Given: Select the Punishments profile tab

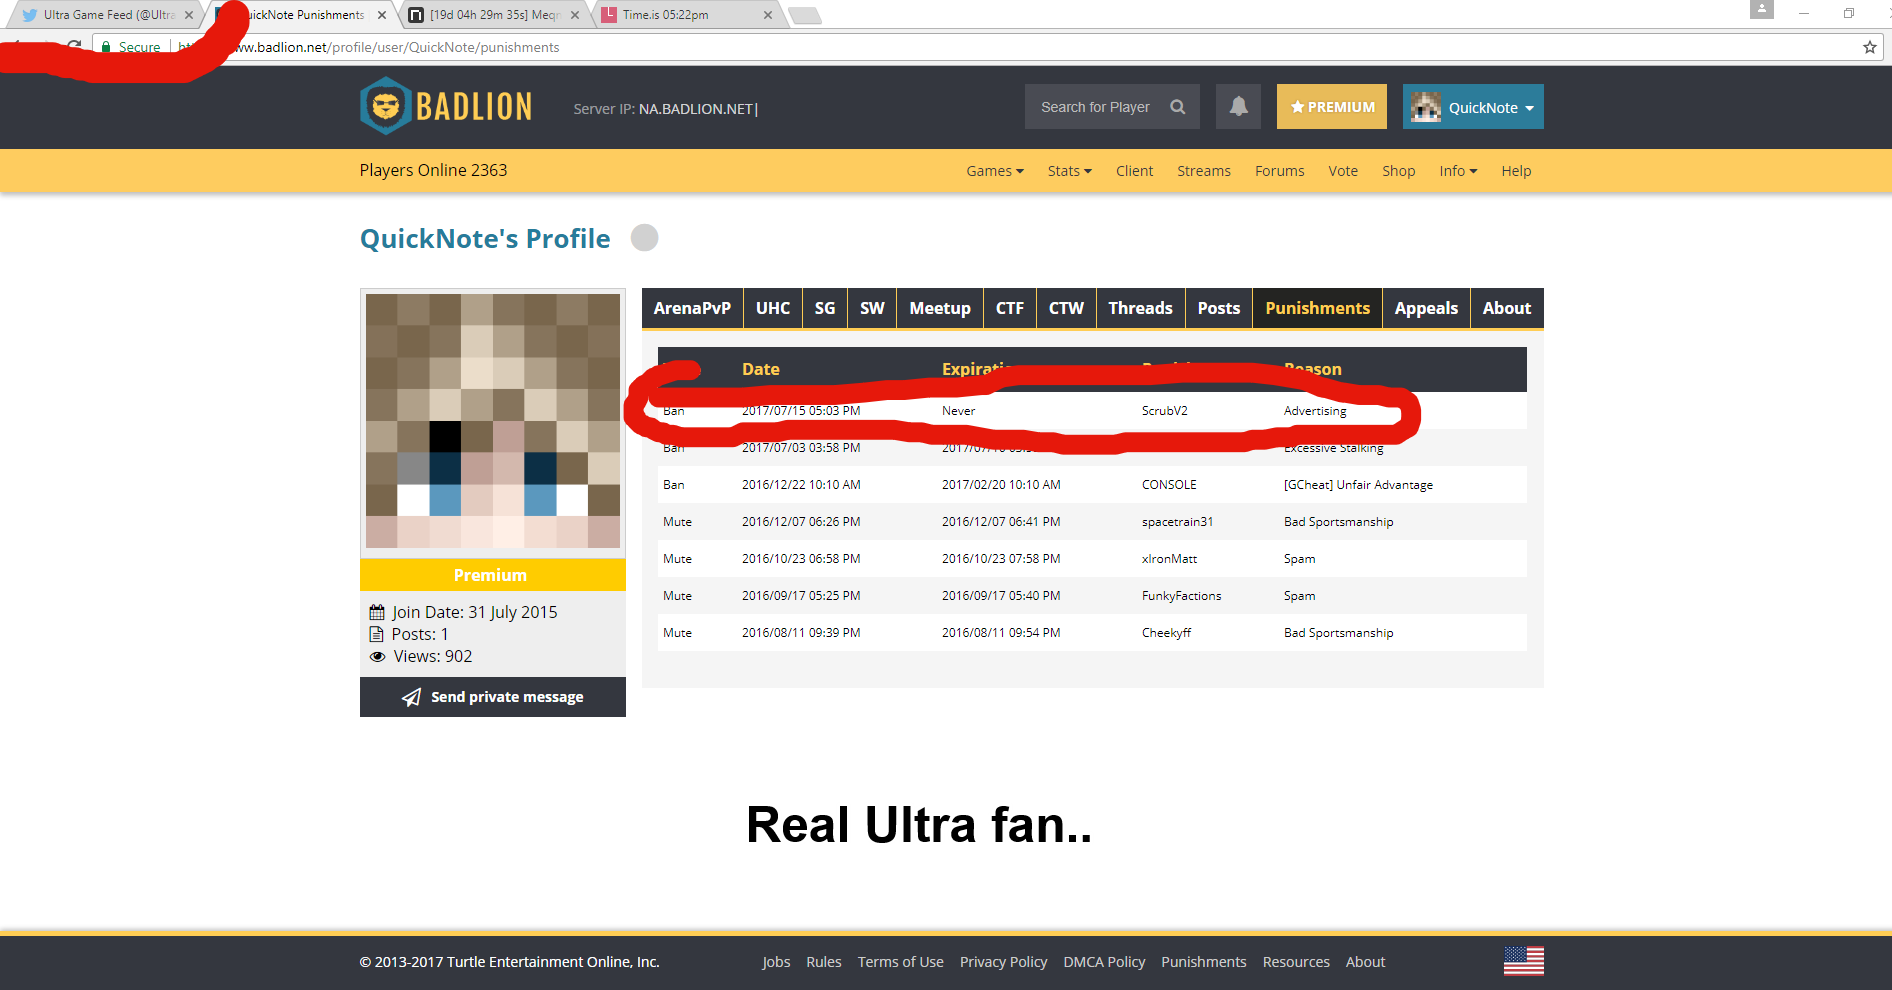Looking at the screenshot, I should coord(1318,308).
